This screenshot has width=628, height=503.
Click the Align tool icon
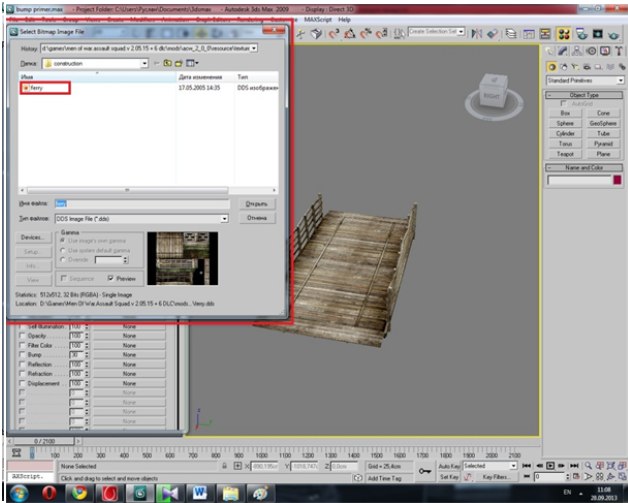(x=492, y=34)
